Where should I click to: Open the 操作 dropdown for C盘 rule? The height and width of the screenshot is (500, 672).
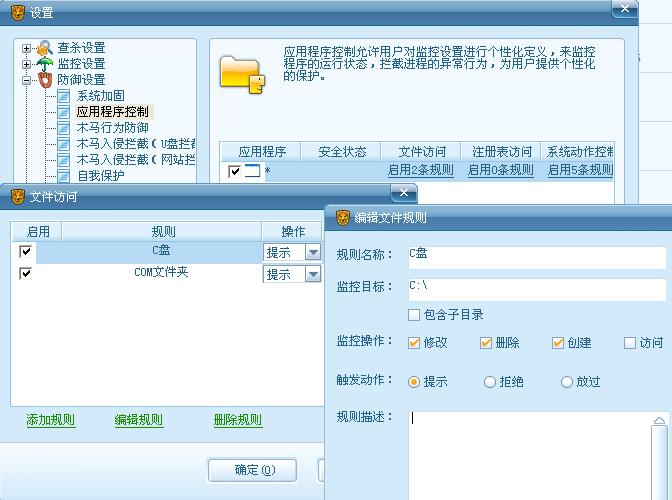[313, 252]
